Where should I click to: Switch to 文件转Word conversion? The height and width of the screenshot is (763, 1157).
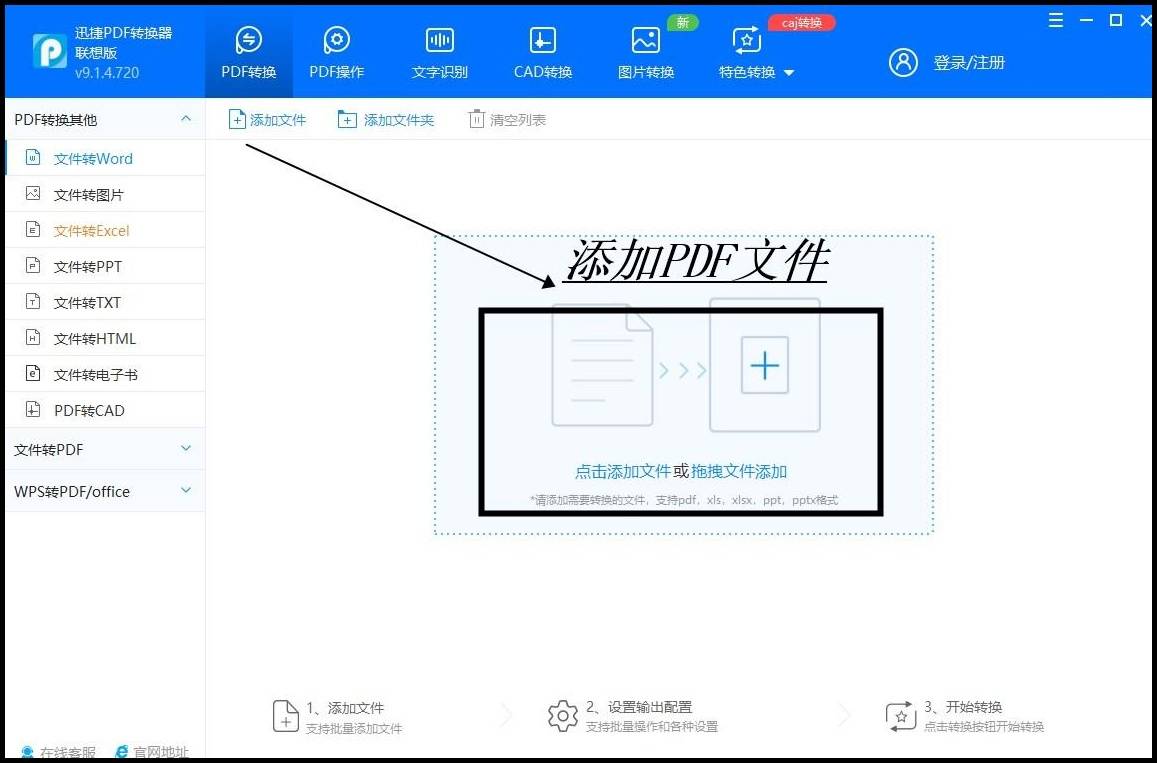point(92,158)
